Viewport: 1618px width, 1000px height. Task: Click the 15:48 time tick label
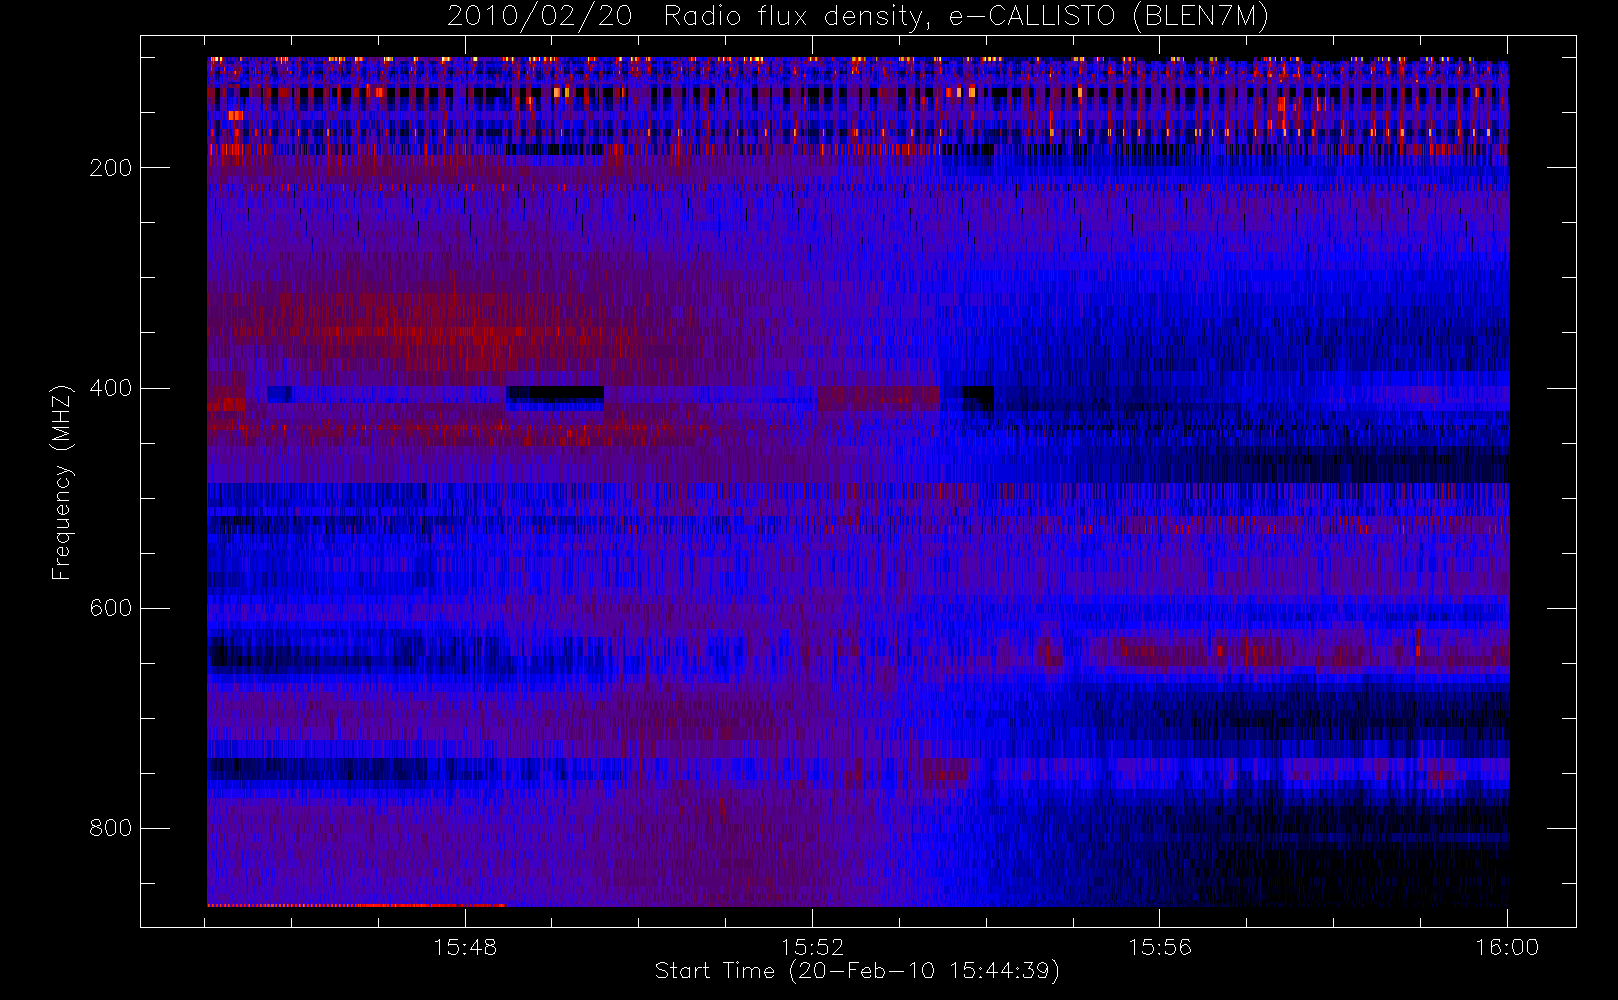465,947
